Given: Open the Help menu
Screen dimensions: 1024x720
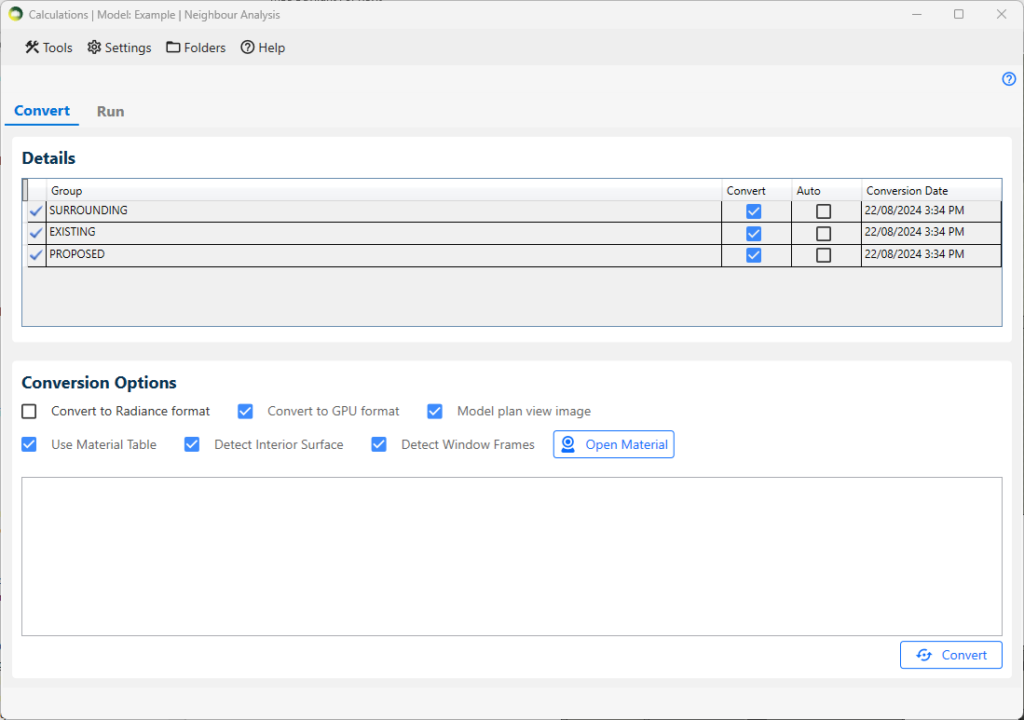Looking at the screenshot, I should point(263,48).
